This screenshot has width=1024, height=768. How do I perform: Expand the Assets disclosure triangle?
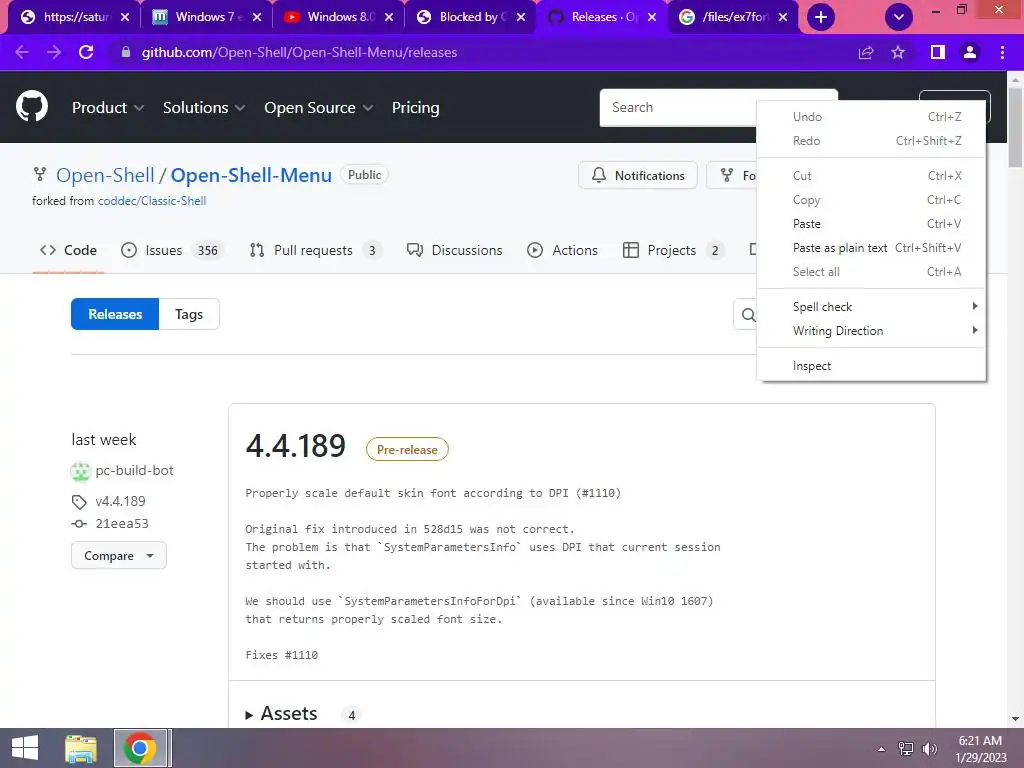[249, 715]
